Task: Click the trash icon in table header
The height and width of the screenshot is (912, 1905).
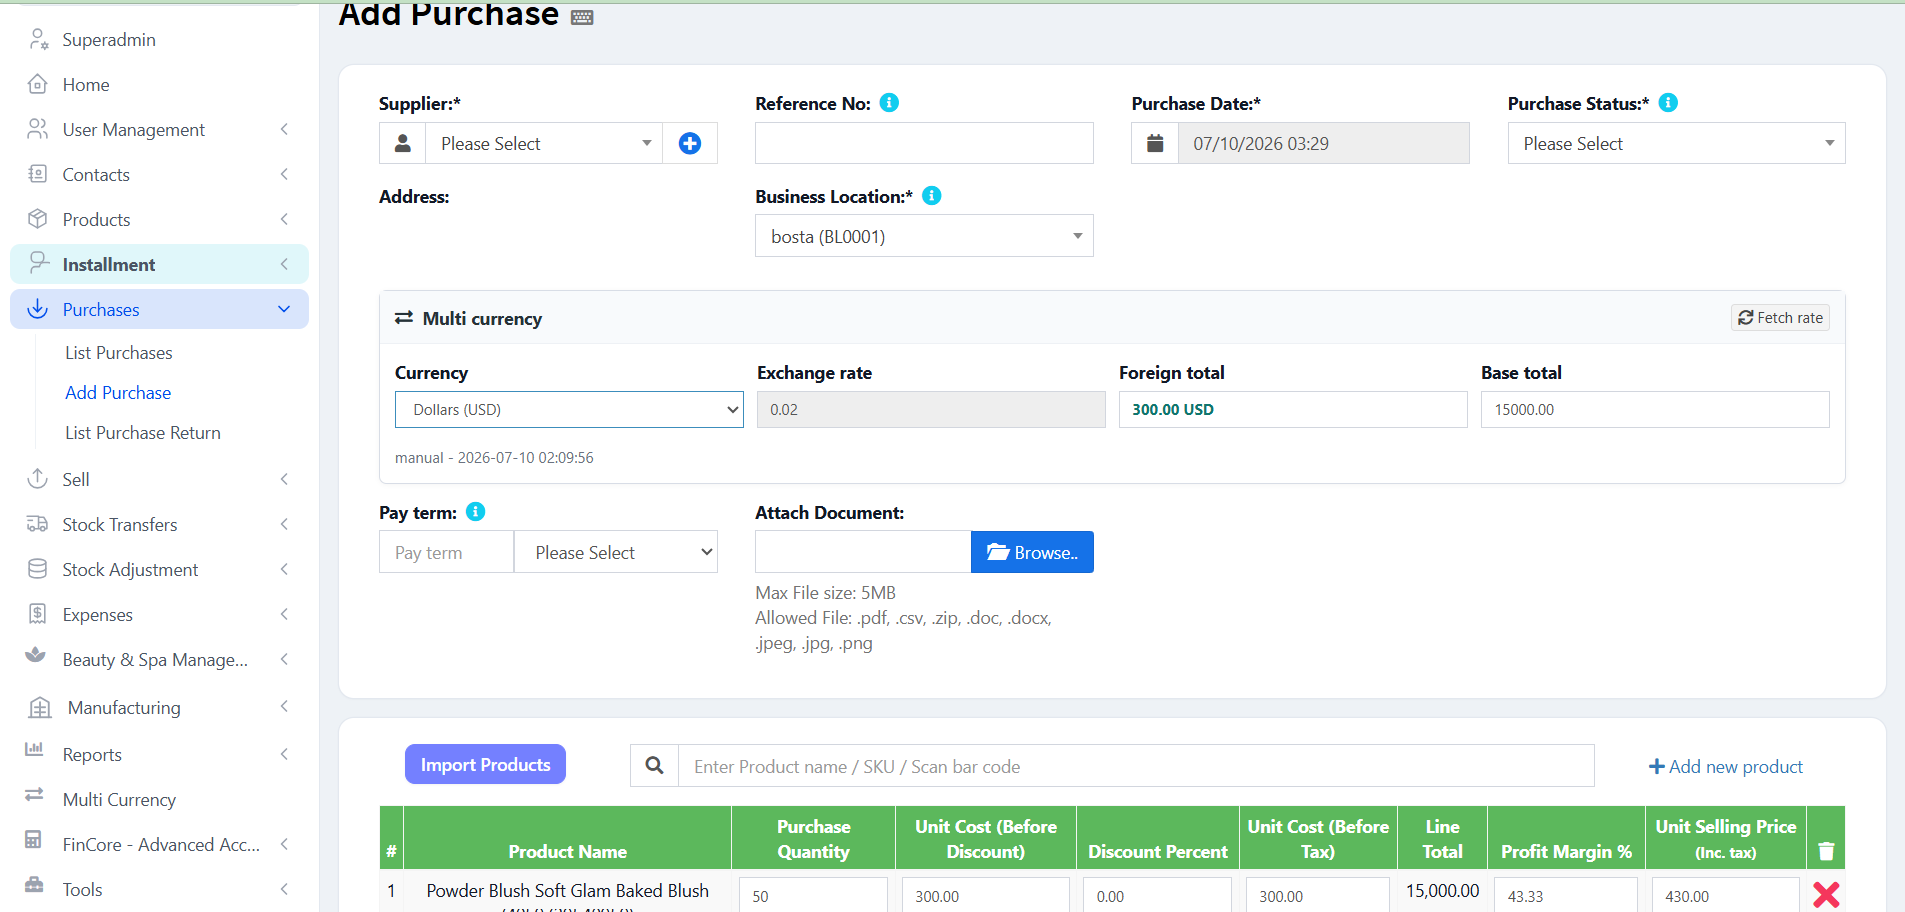Action: click(1826, 851)
